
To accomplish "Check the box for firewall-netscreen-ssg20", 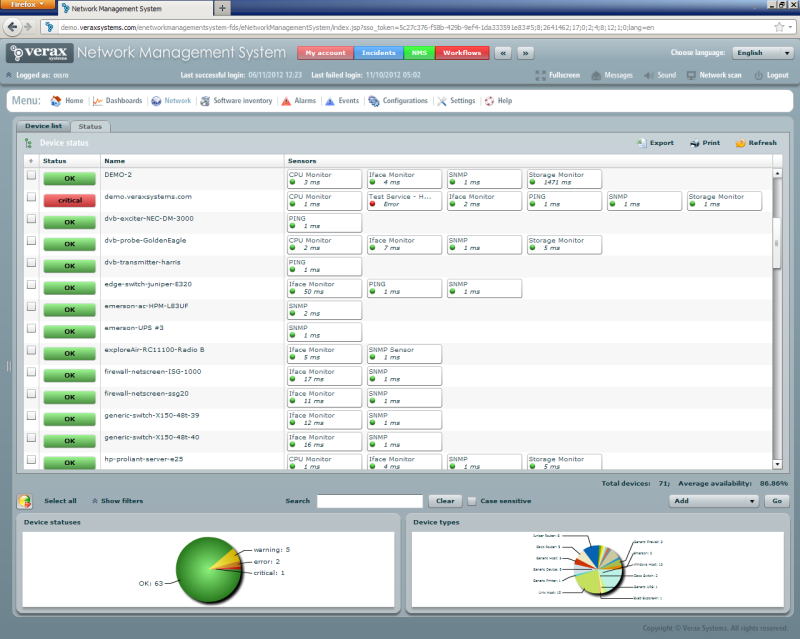I will [x=32, y=394].
